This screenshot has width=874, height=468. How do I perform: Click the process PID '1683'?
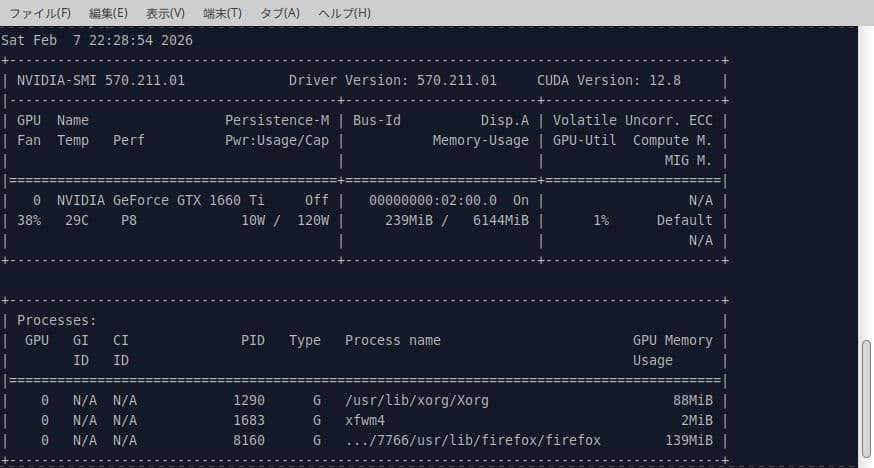click(249, 421)
